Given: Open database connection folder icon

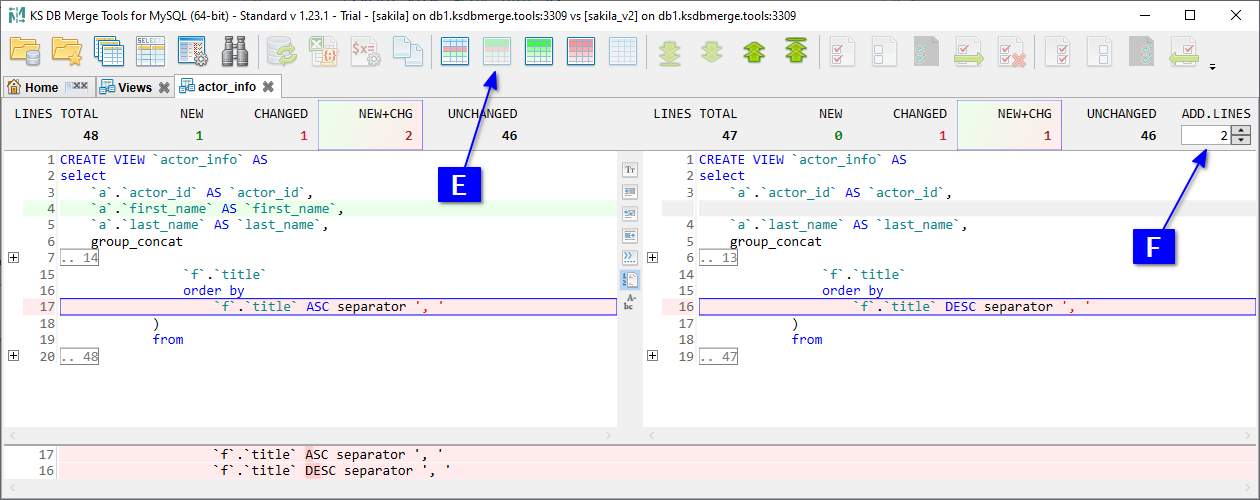Looking at the screenshot, I should point(24,51).
